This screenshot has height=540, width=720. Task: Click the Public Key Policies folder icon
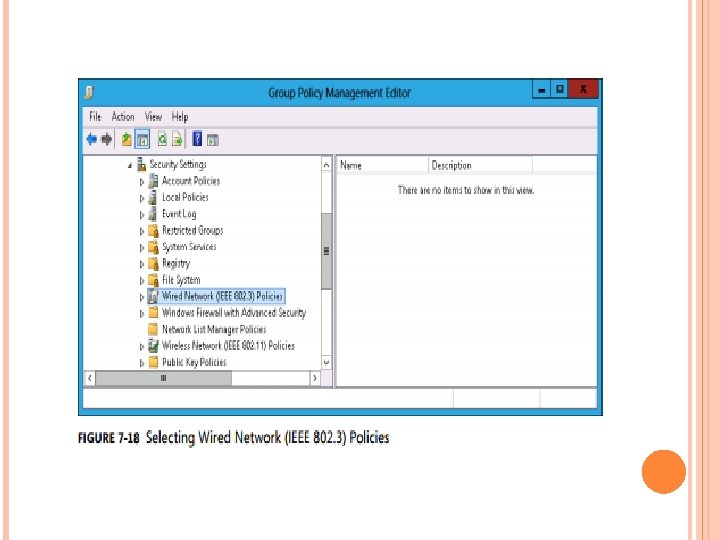pyautogui.click(x=153, y=362)
